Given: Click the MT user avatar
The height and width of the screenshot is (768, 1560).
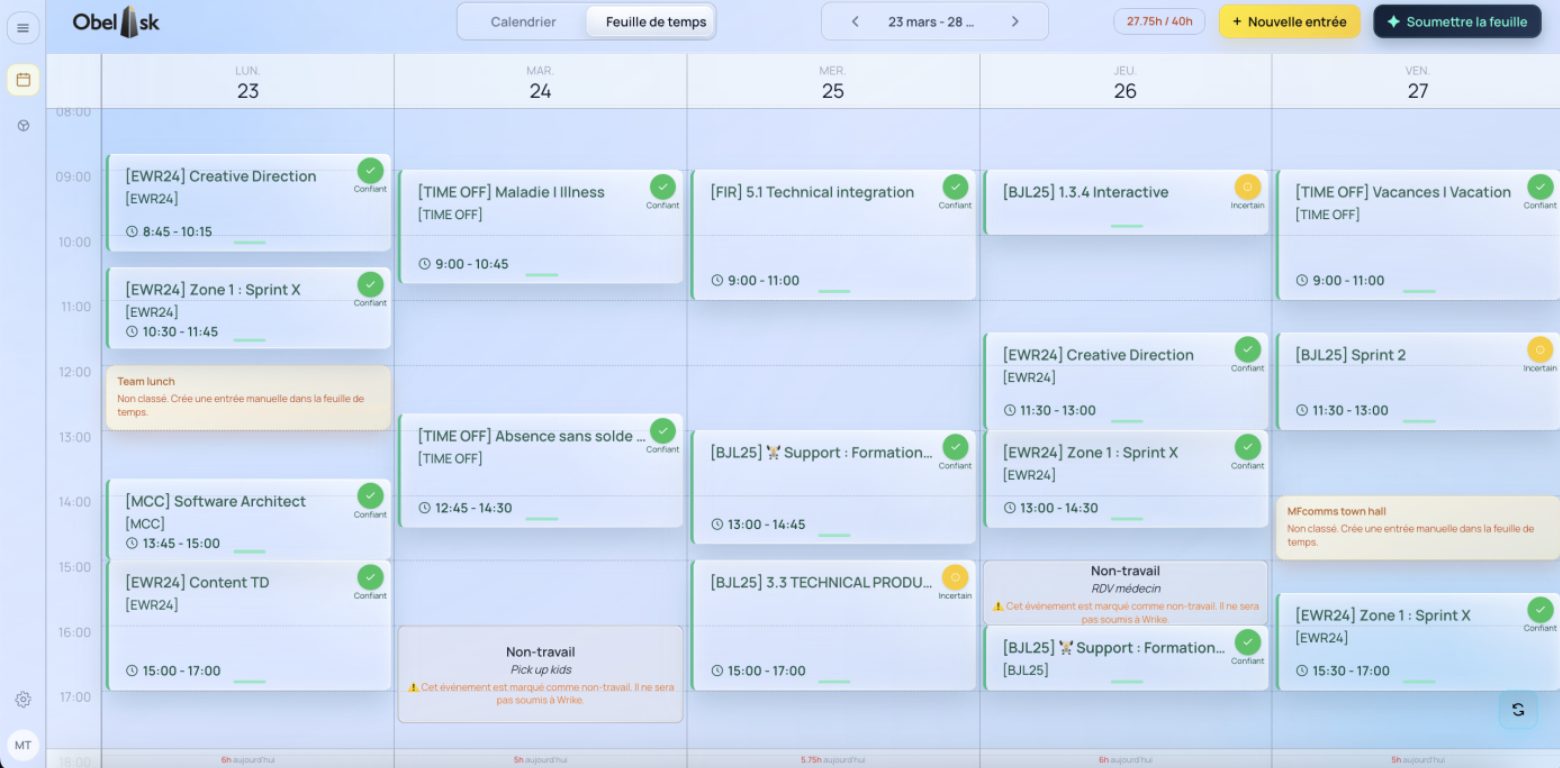Looking at the screenshot, I should tap(23, 745).
